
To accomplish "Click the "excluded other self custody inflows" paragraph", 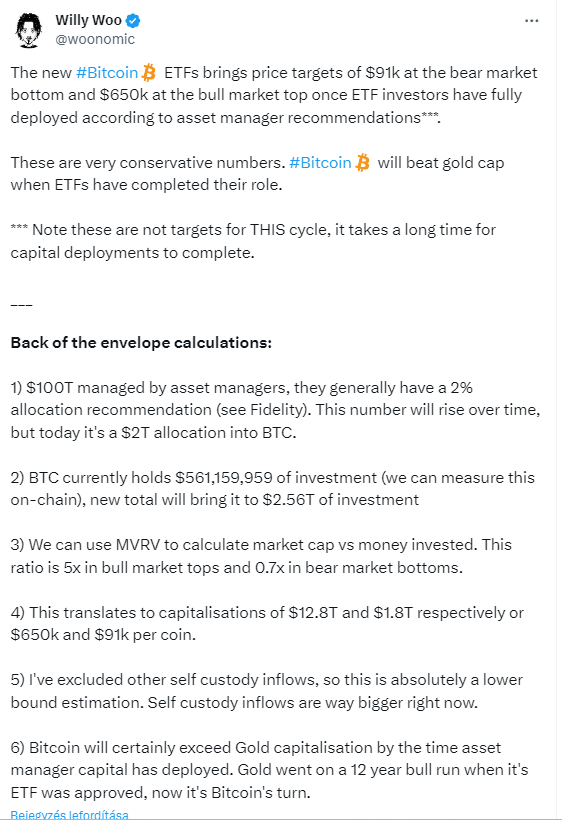I will [266, 691].
